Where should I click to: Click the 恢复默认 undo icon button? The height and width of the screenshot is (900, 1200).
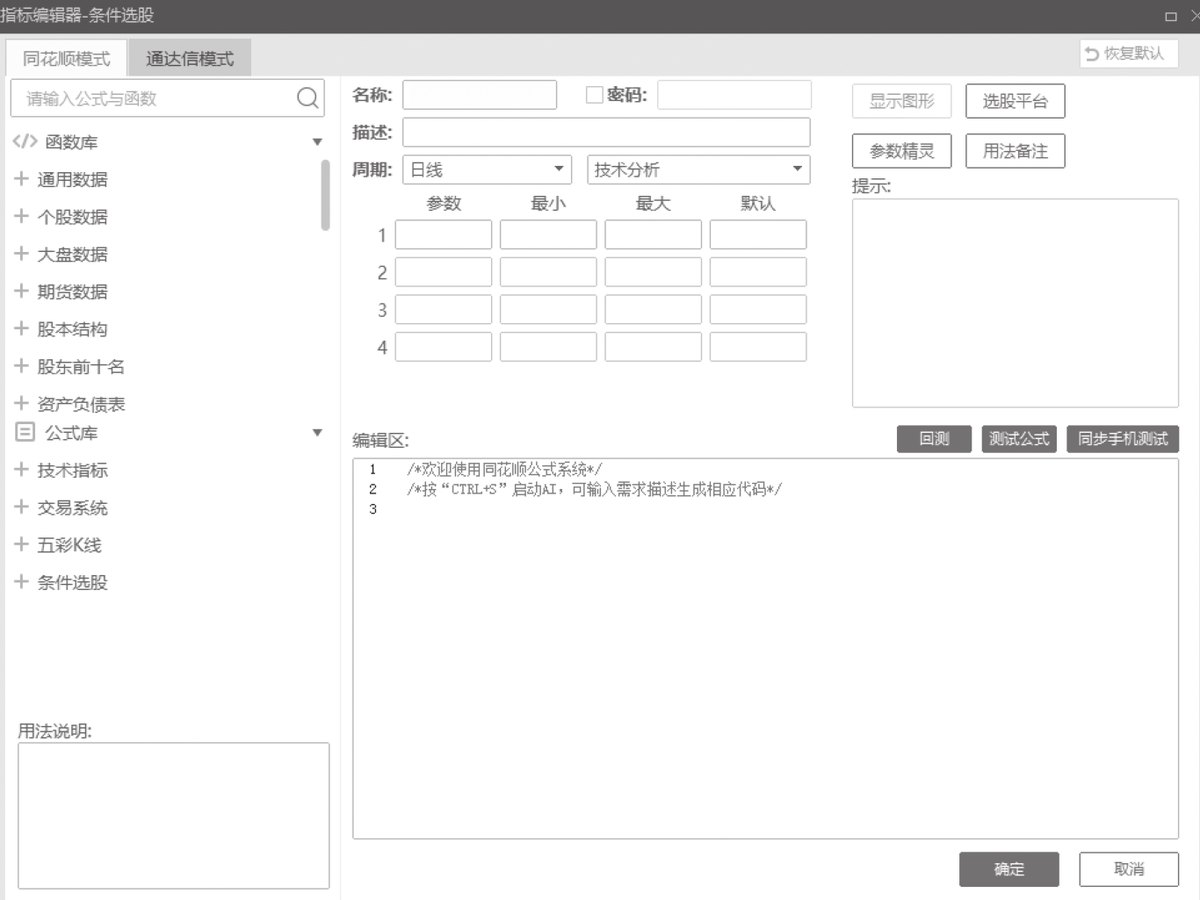tap(1129, 54)
